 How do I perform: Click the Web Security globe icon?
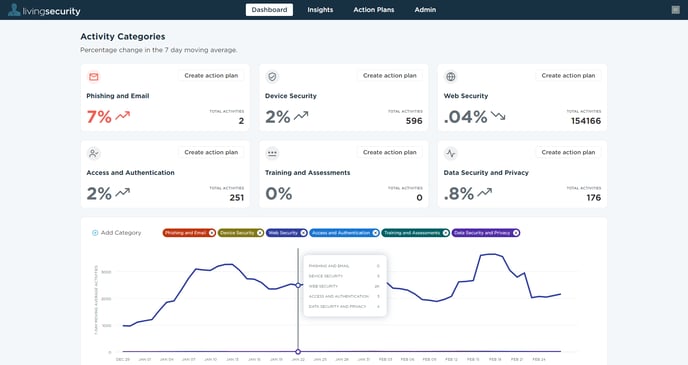tap(451, 77)
